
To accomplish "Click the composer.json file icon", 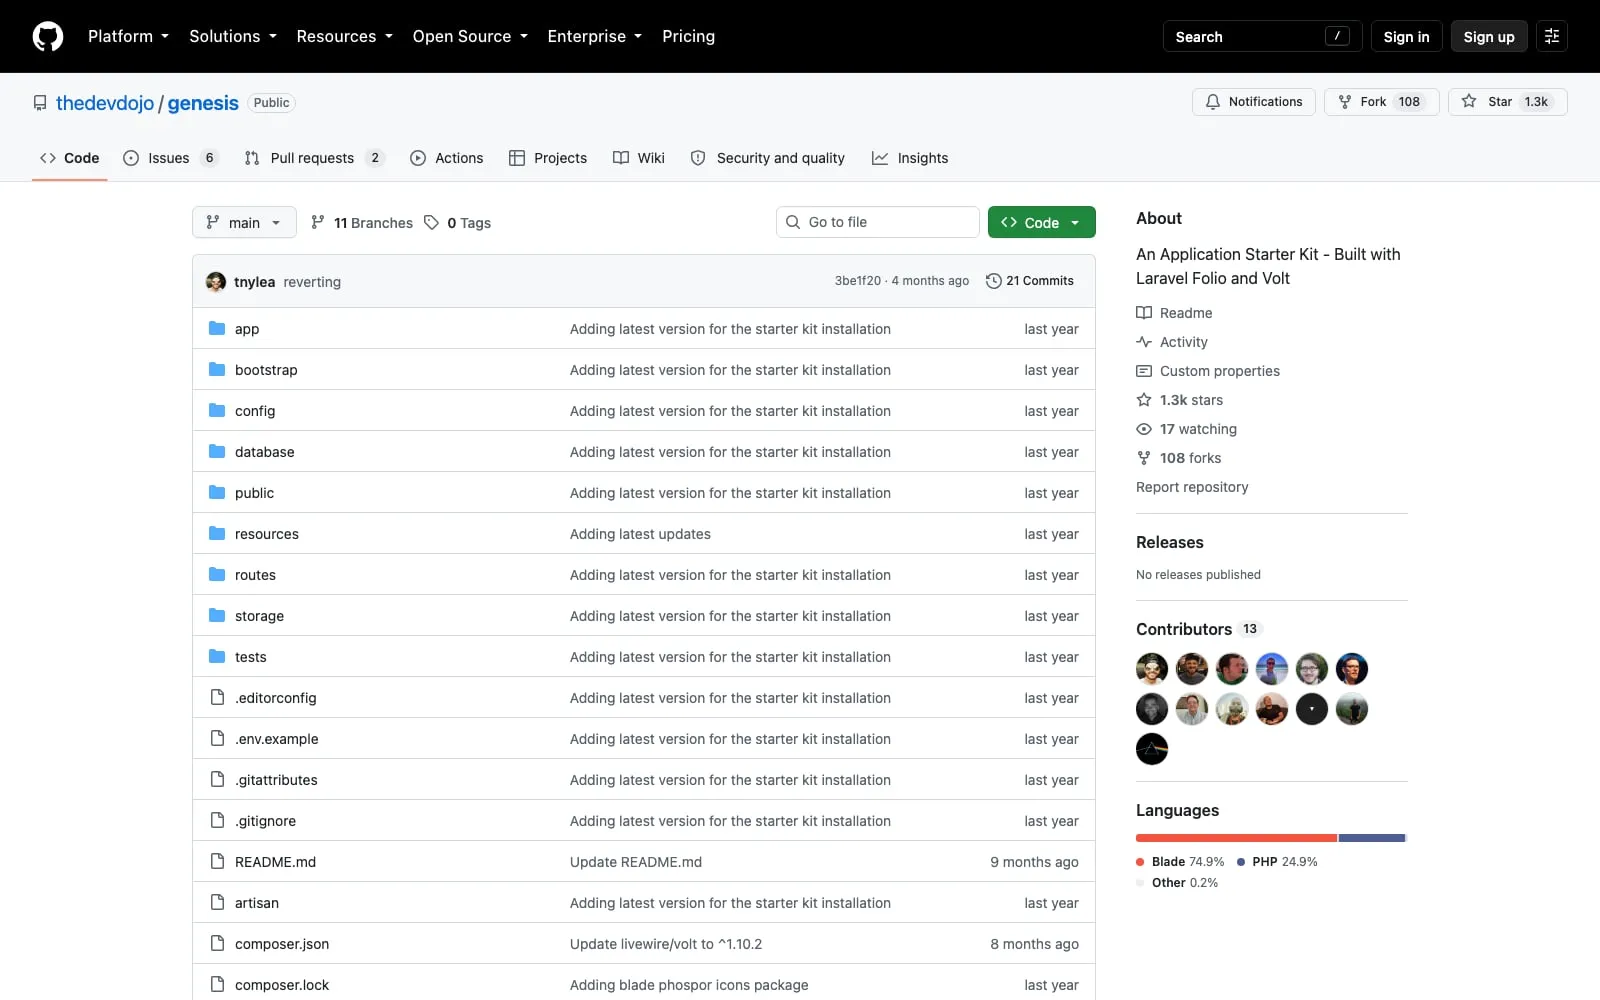I will (217, 943).
